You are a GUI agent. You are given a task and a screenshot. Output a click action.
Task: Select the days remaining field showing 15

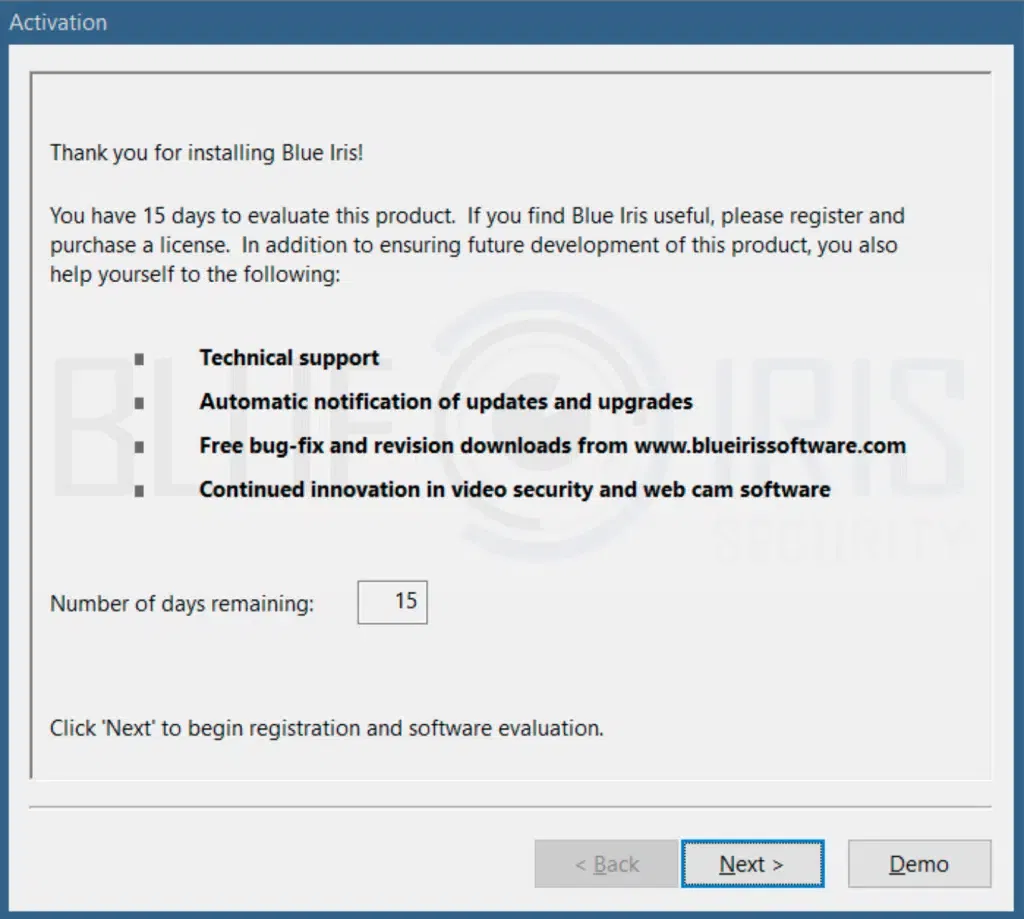[x=392, y=603]
